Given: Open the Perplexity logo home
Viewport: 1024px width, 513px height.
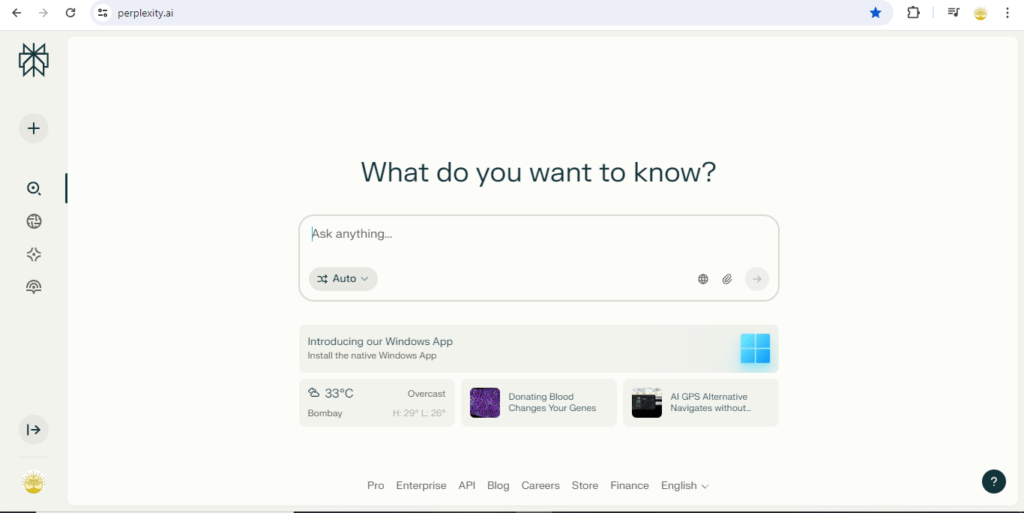Looking at the screenshot, I should point(33,60).
